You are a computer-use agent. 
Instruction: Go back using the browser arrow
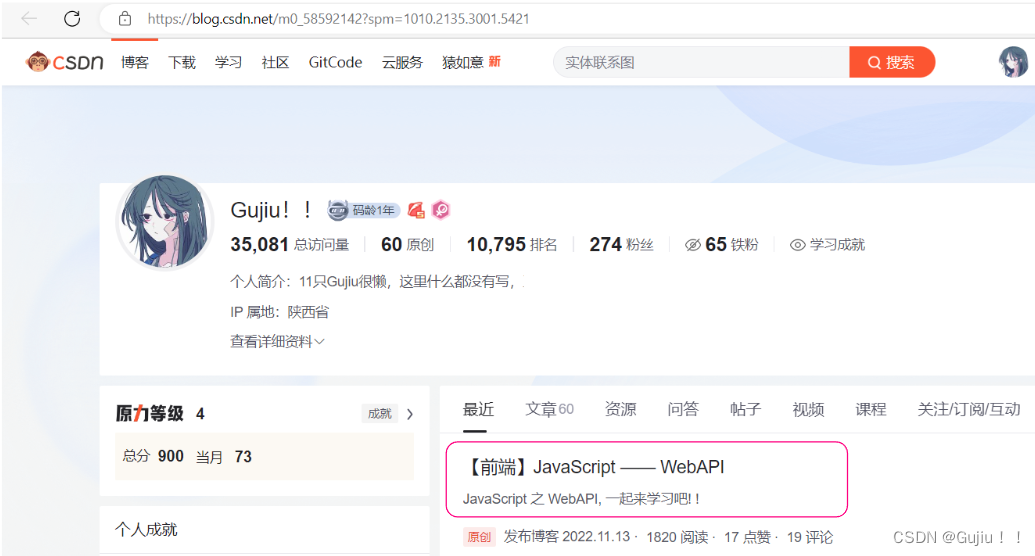coord(29,18)
